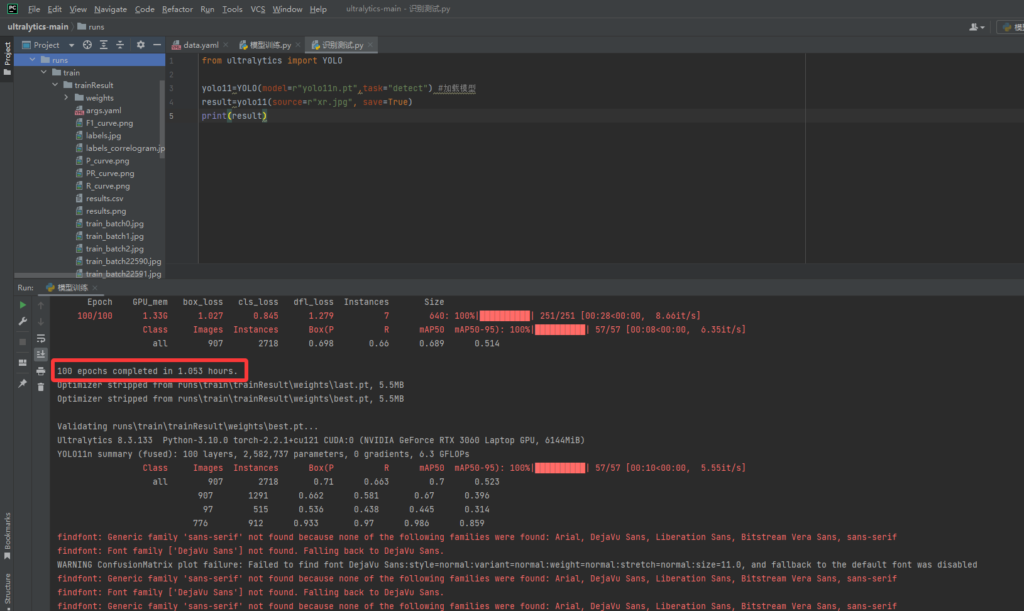Viewport: 1024px width, 611px height.
Task: Open the Navigate menu
Action: click(x=110, y=9)
